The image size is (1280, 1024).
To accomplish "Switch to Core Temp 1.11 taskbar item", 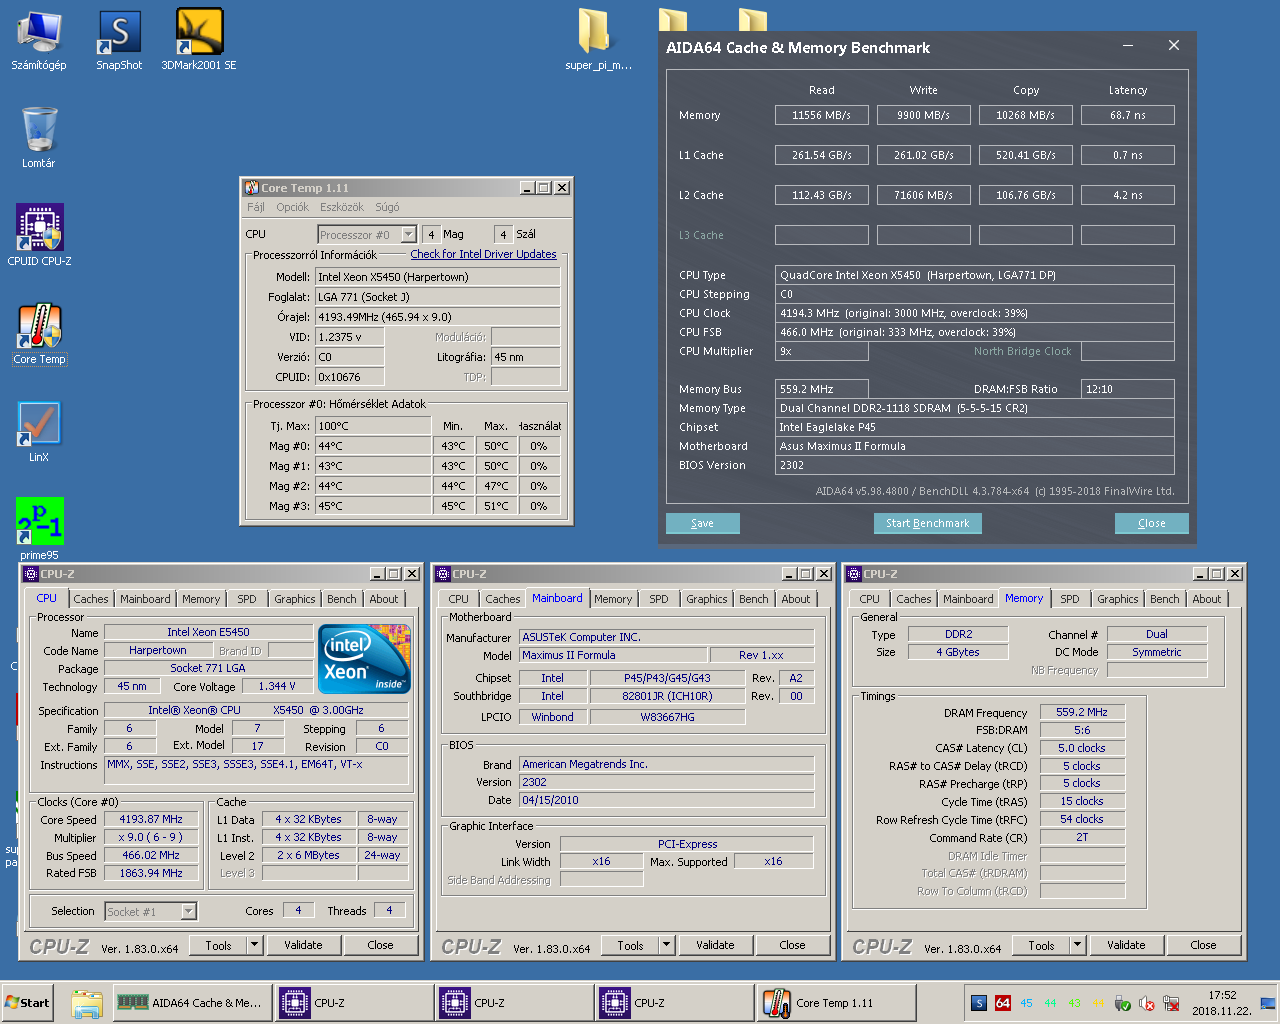I will point(836,1003).
